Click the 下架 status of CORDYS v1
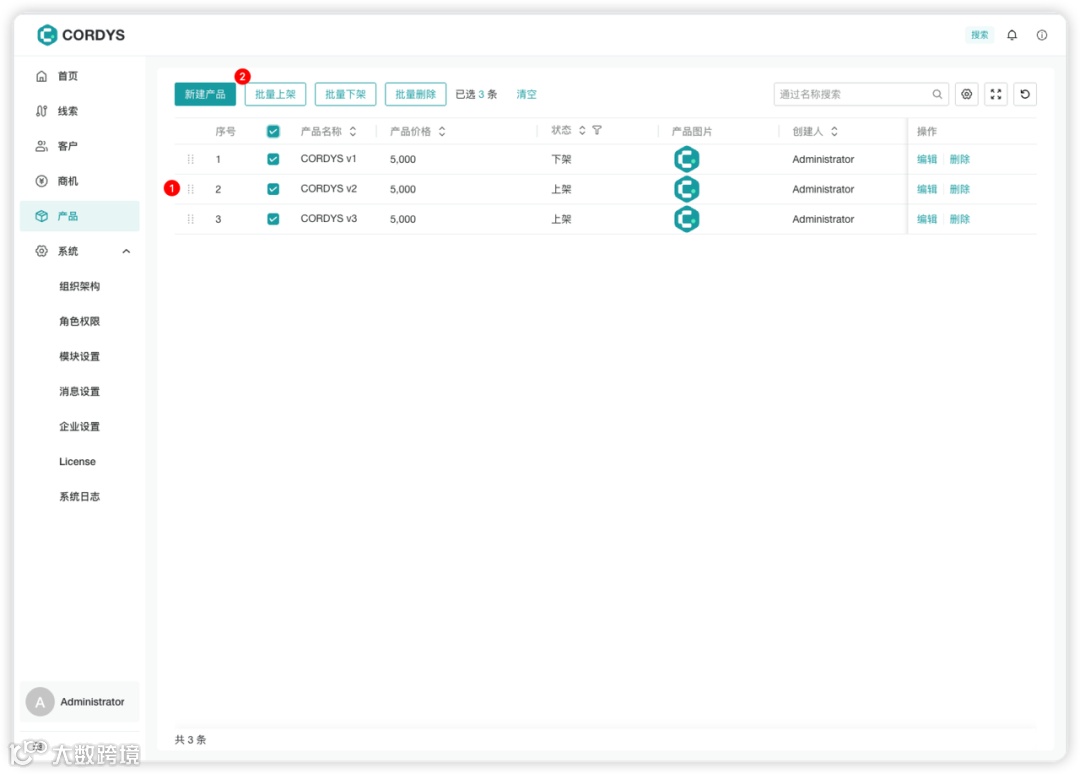Screen dimensions: 1080x774 coord(561,159)
